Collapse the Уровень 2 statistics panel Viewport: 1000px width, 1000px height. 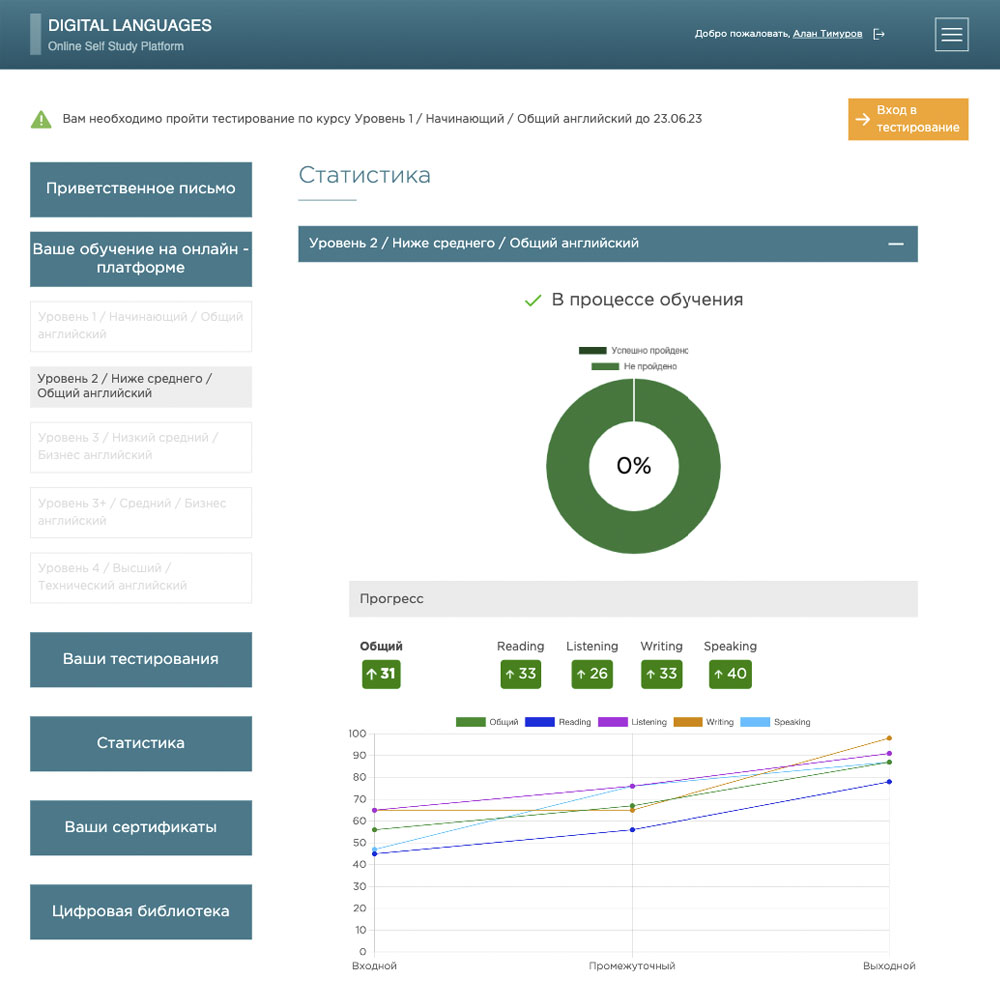coord(896,244)
